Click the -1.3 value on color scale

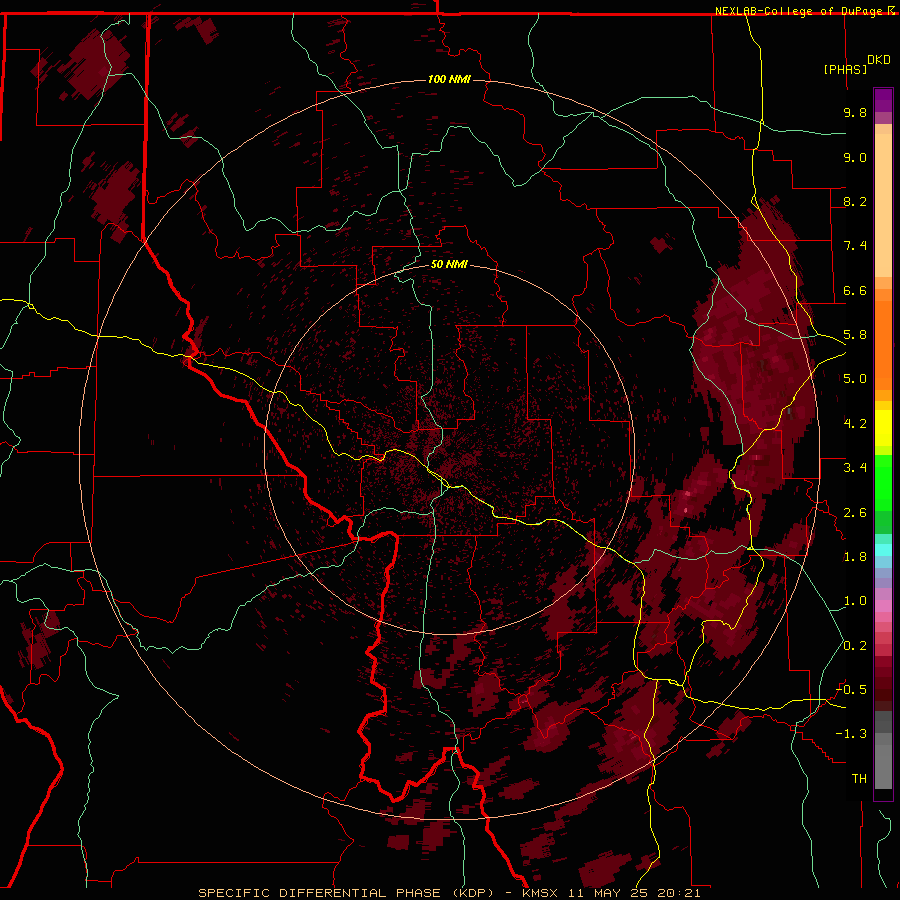click(x=851, y=734)
